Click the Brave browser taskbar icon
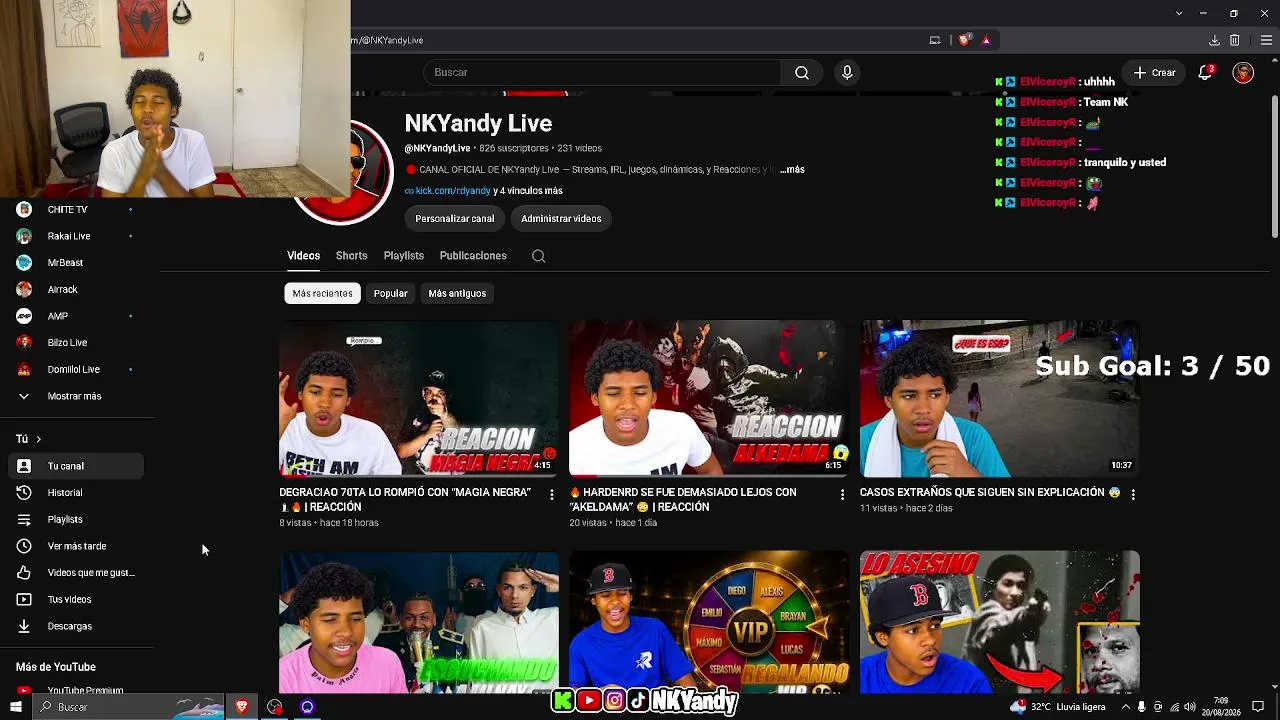Screen dimensions: 1280x720 pos(241,707)
